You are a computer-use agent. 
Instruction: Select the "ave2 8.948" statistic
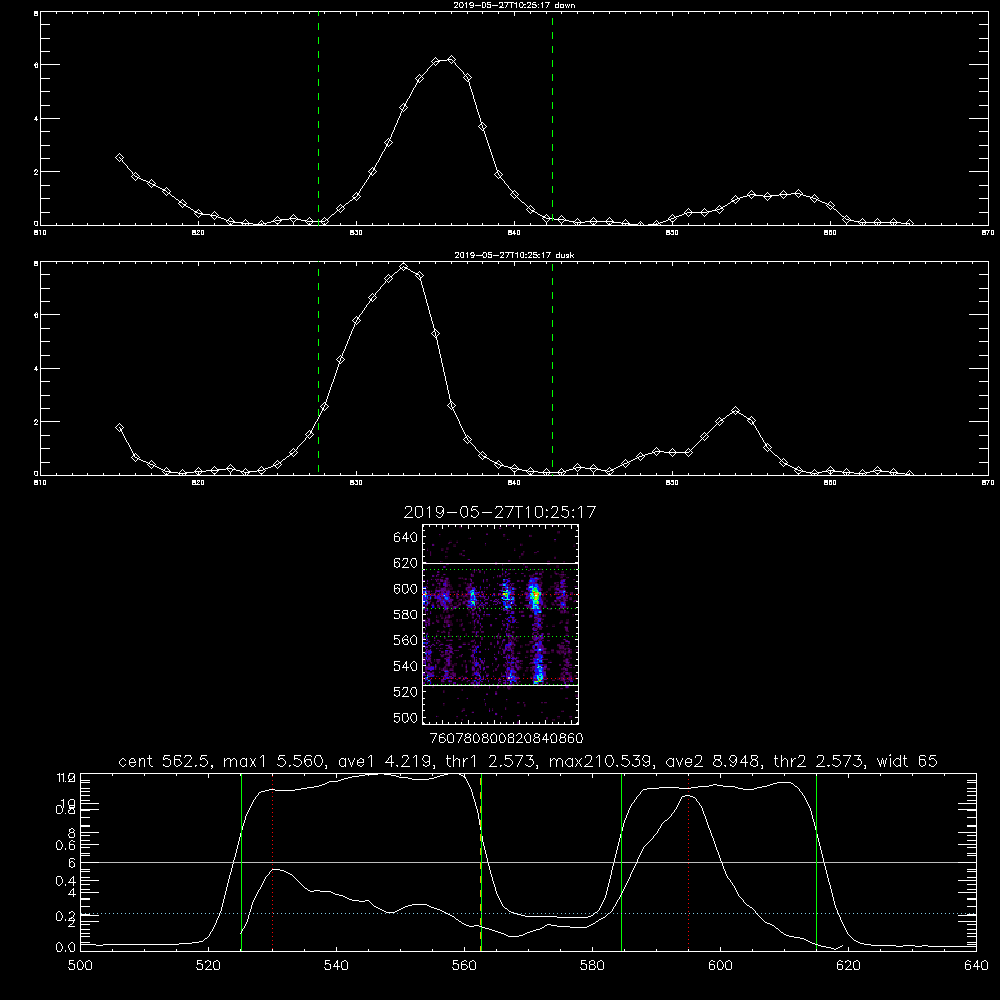click(713, 761)
